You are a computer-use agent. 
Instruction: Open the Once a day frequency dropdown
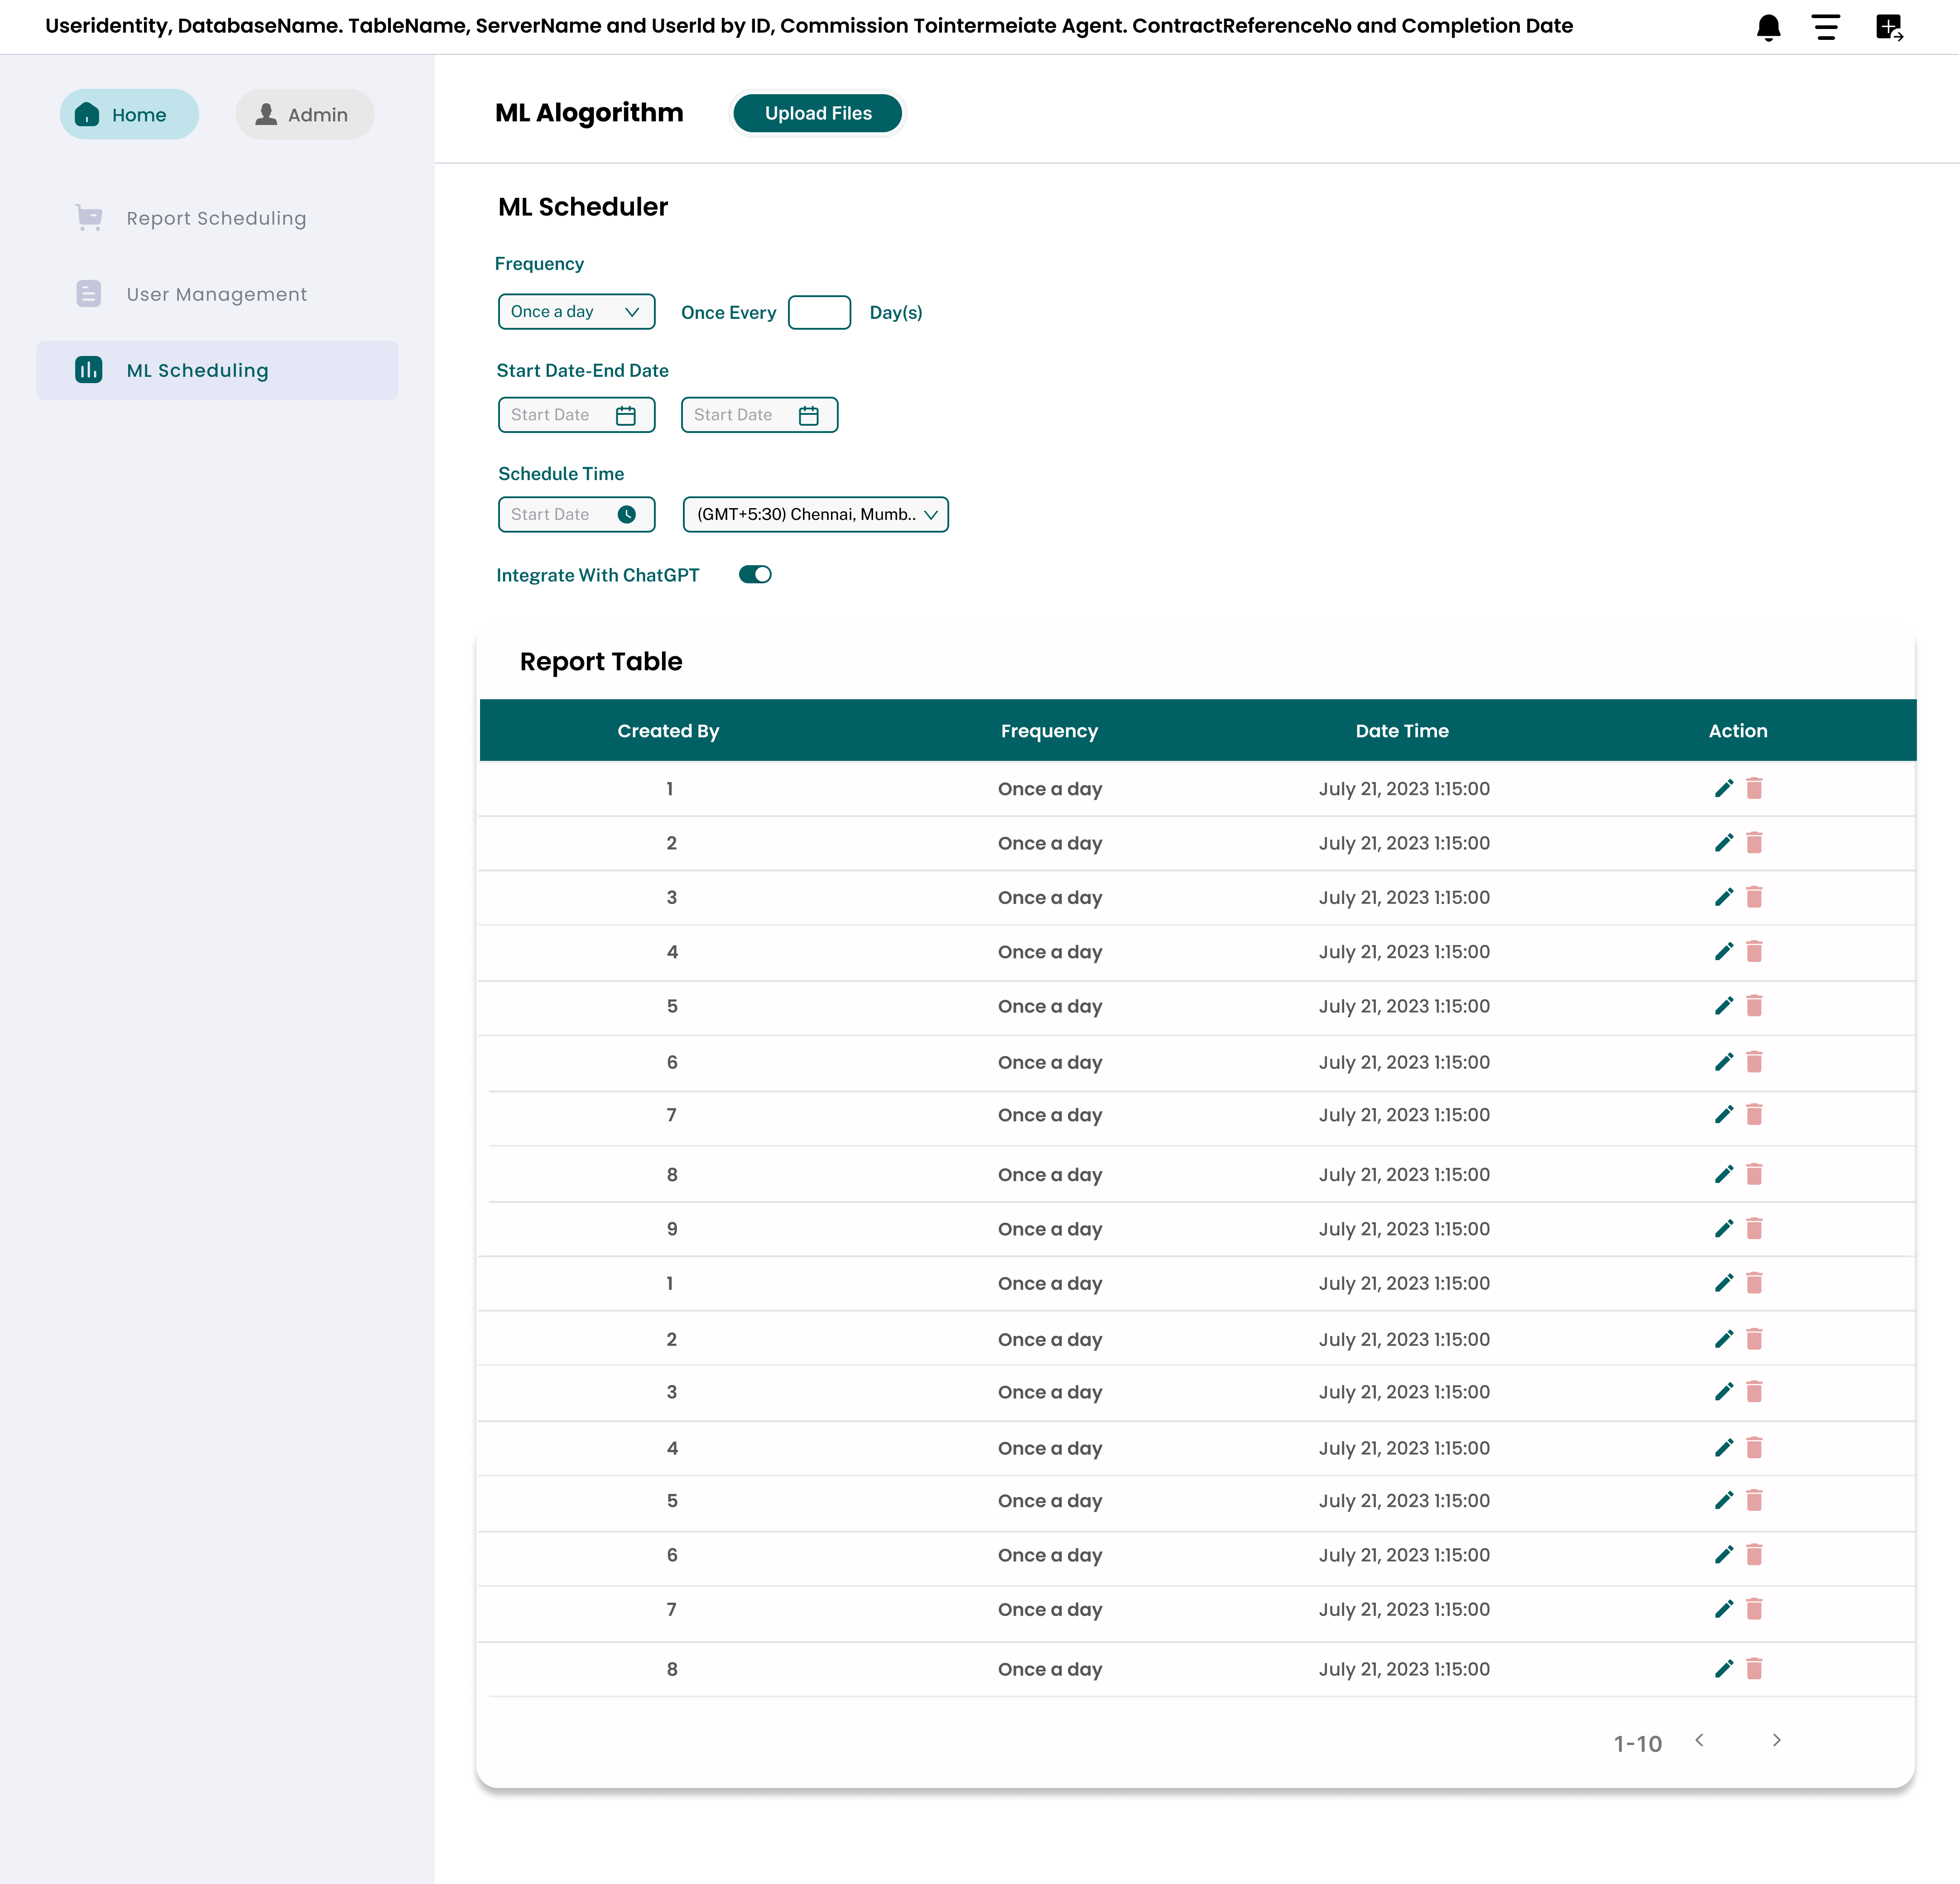(576, 311)
